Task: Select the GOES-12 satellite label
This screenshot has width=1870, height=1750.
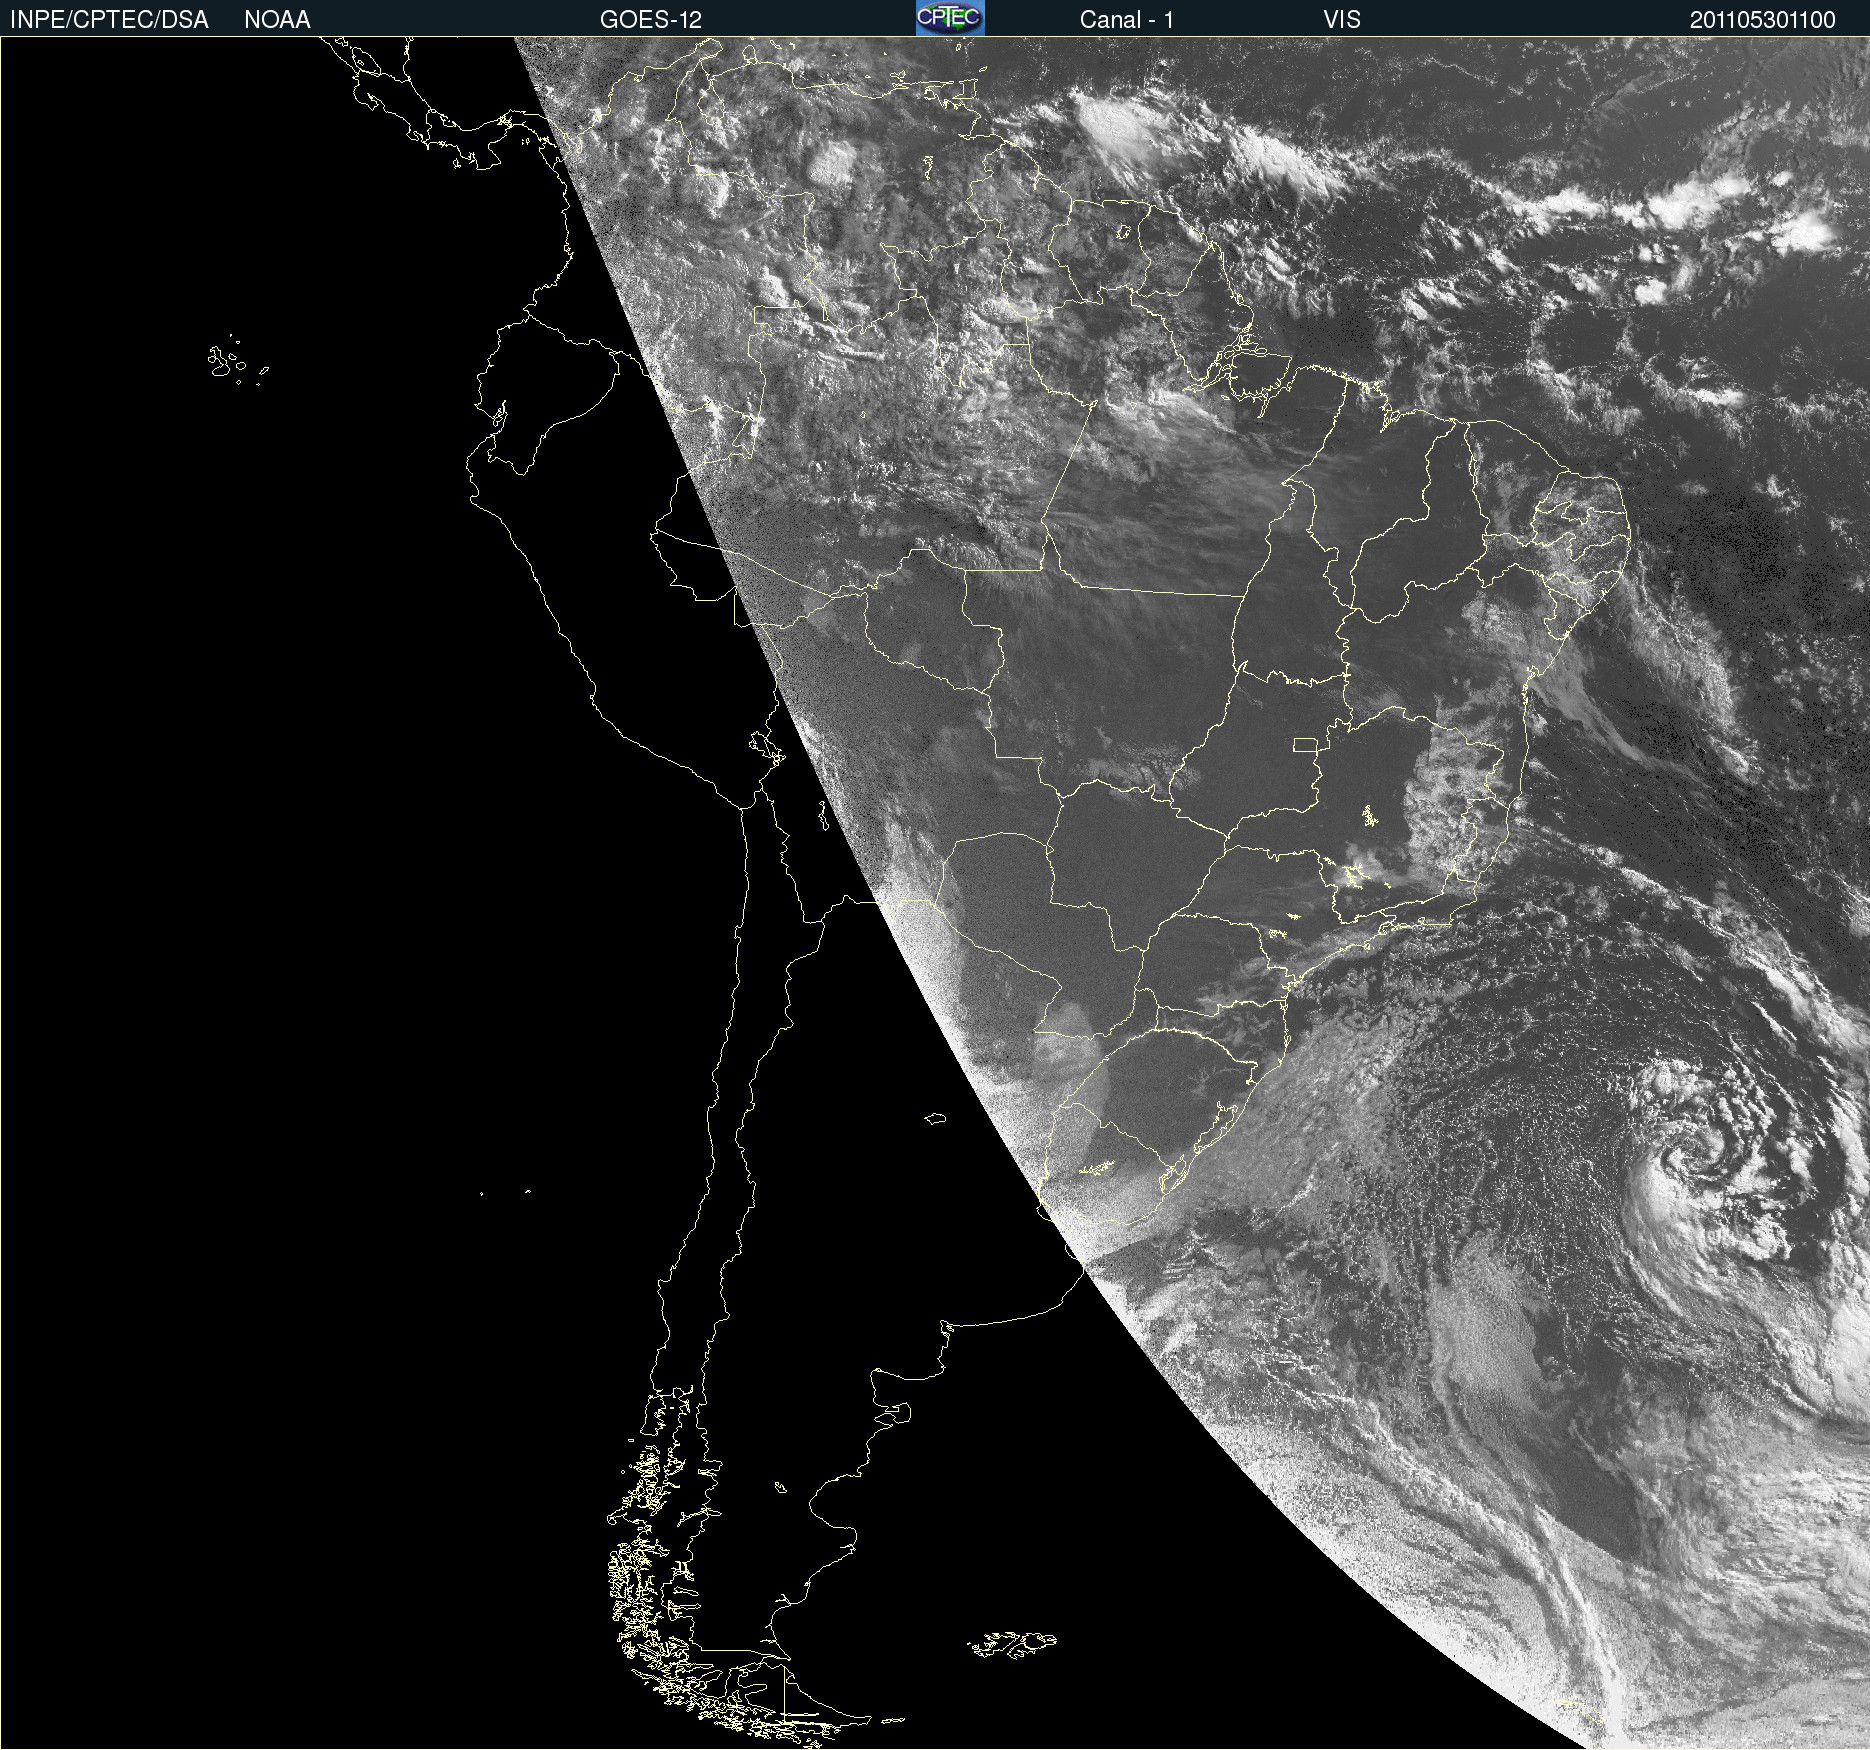Action: (650, 20)
